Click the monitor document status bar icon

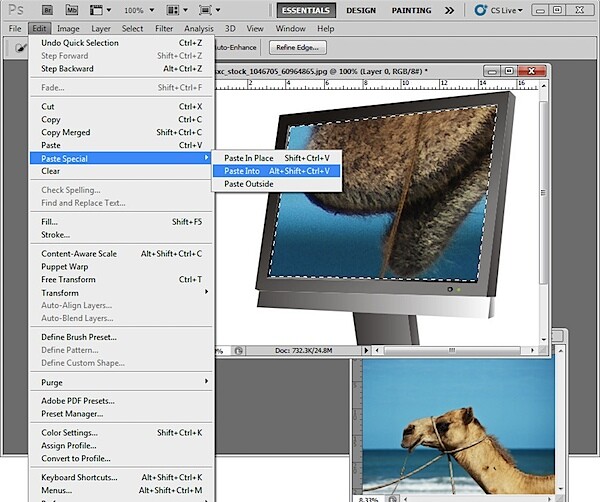pos(239,350)
